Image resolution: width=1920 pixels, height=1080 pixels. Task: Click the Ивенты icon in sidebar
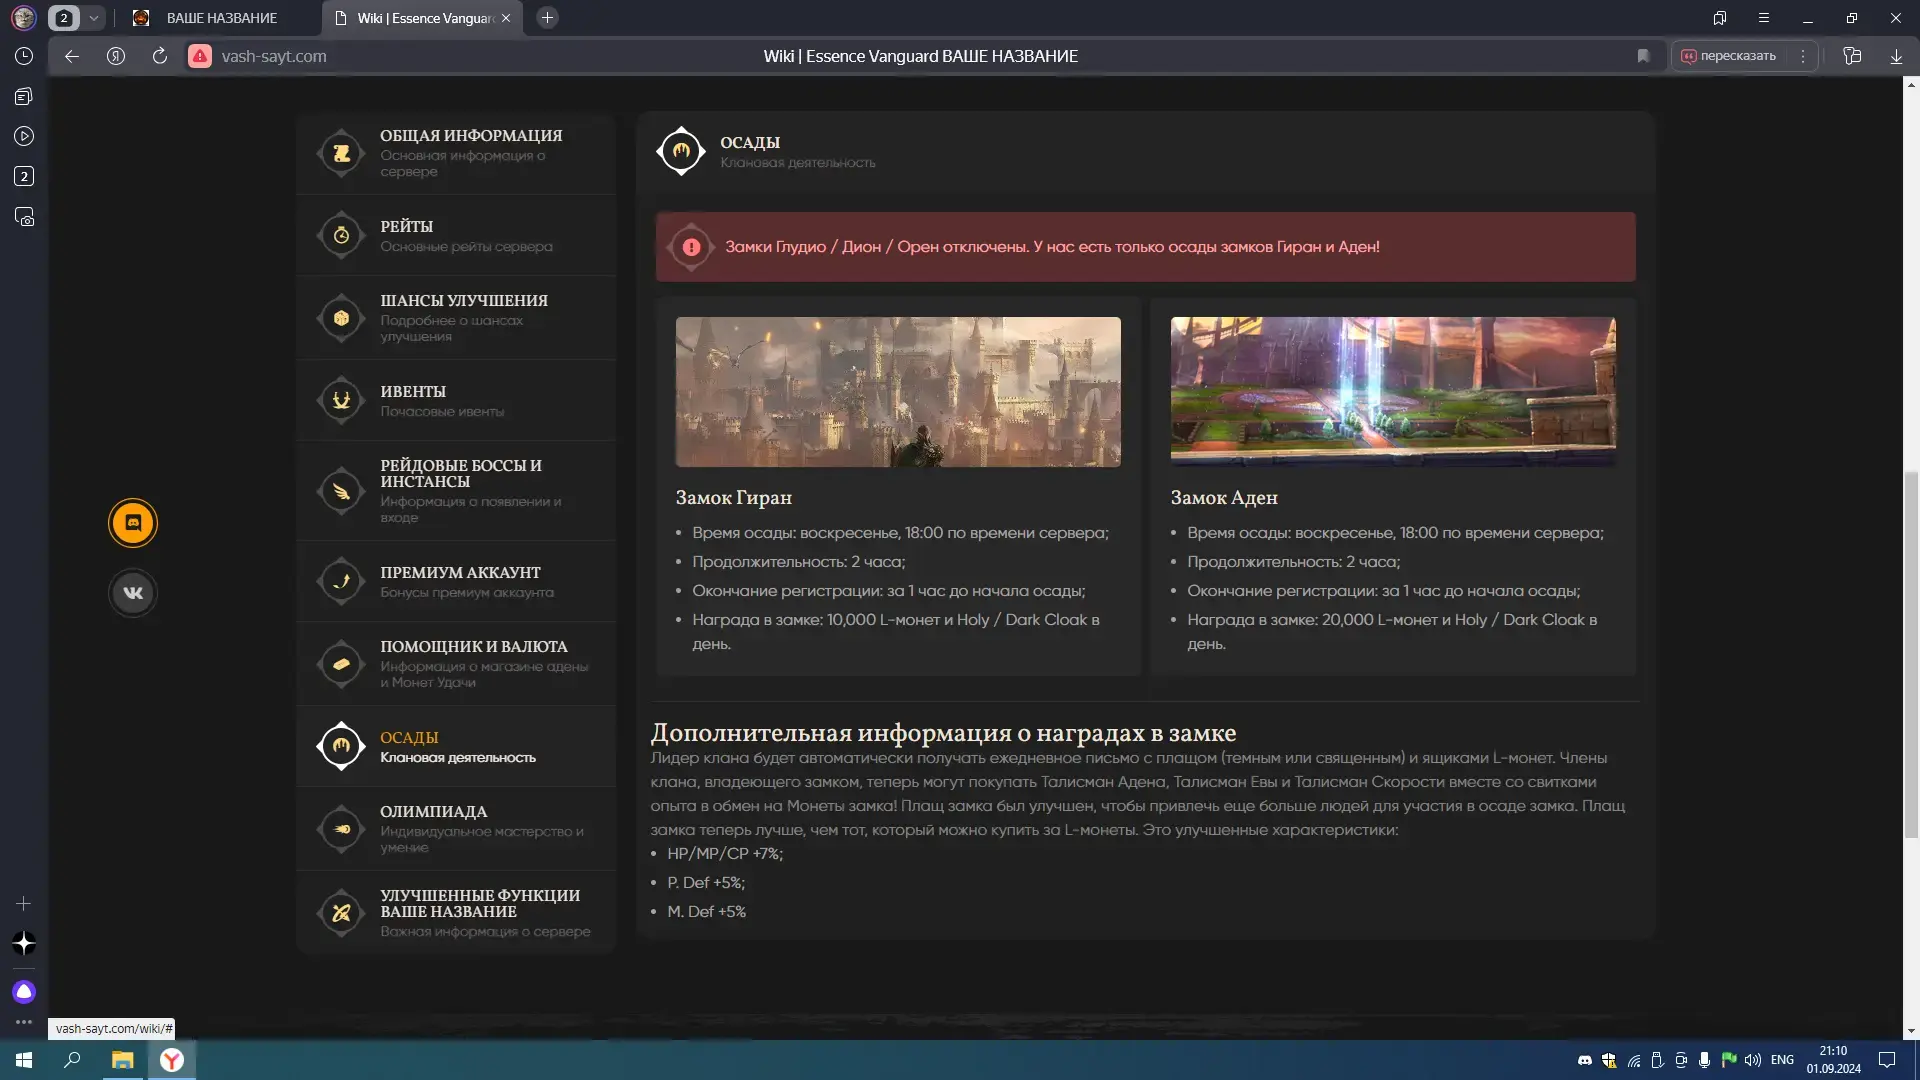(341, 400)
